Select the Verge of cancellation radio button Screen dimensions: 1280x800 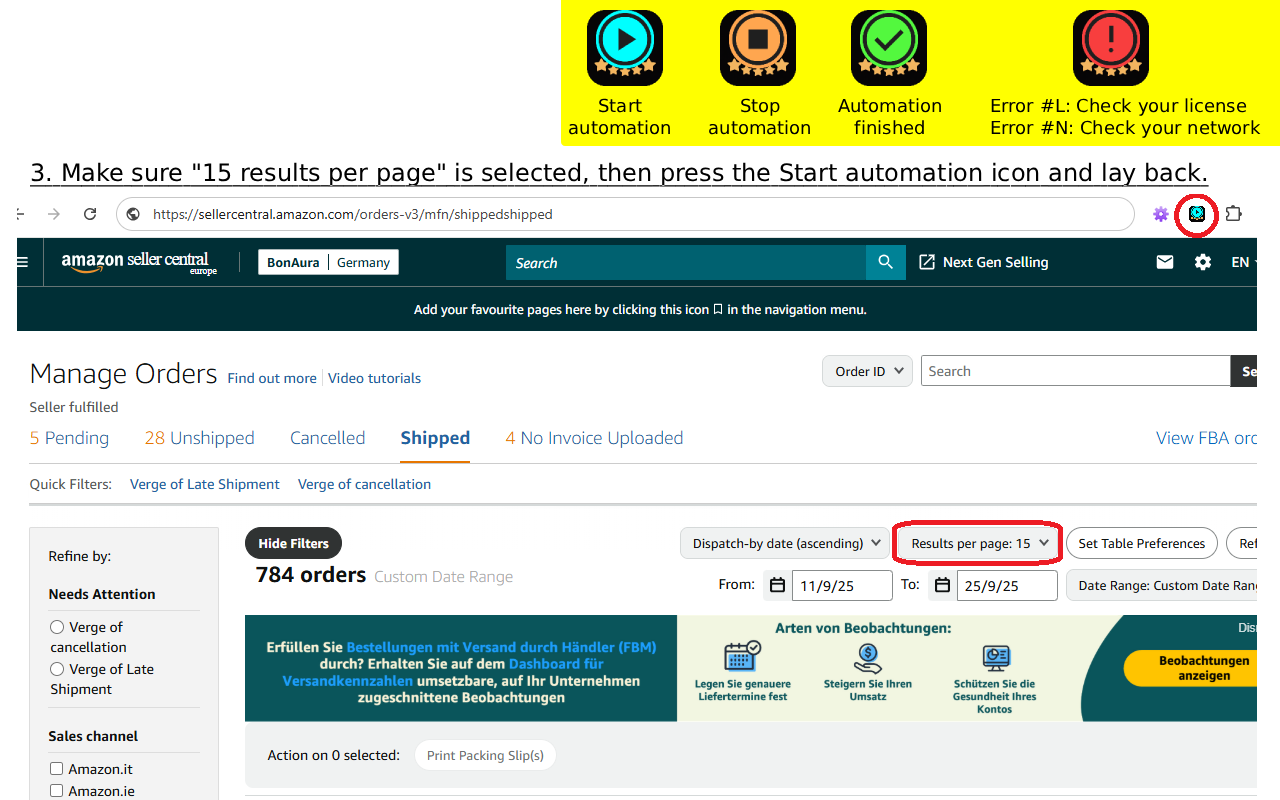[x=57, y=627]
